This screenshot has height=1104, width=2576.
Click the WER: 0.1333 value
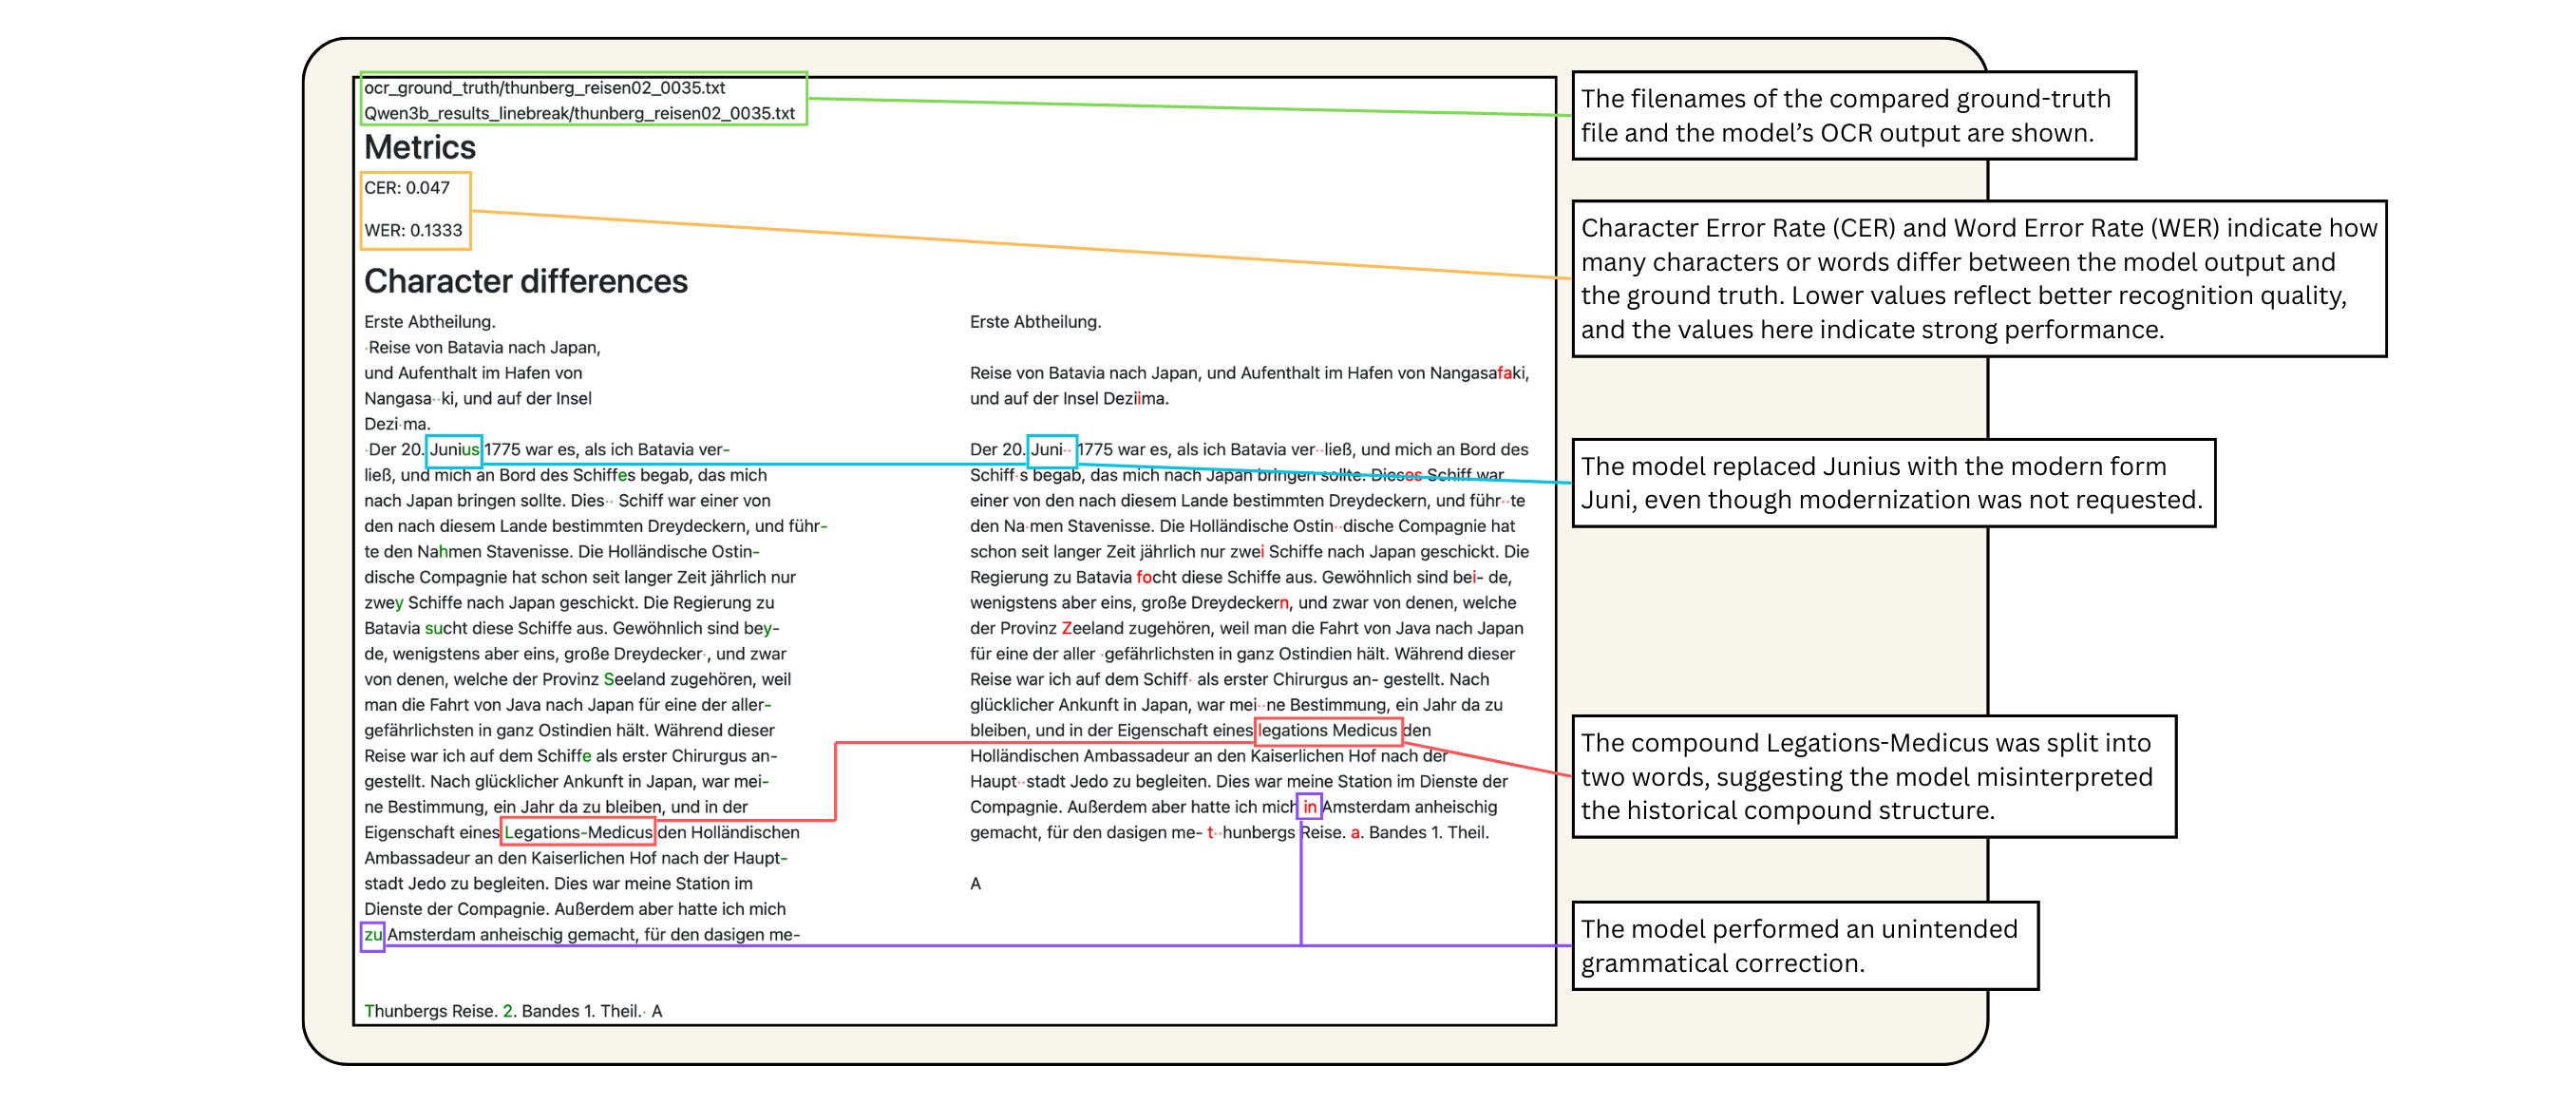(x=413, y=230)
